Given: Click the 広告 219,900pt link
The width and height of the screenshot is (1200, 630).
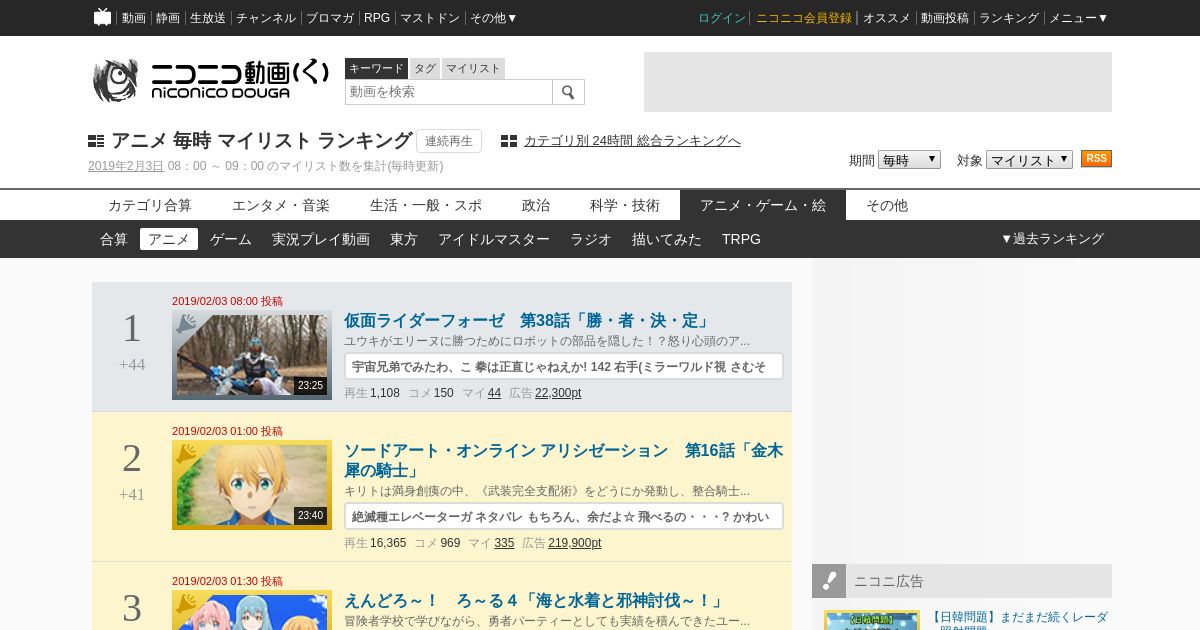Looking at the screenshot, I should [x=575, y=543].
